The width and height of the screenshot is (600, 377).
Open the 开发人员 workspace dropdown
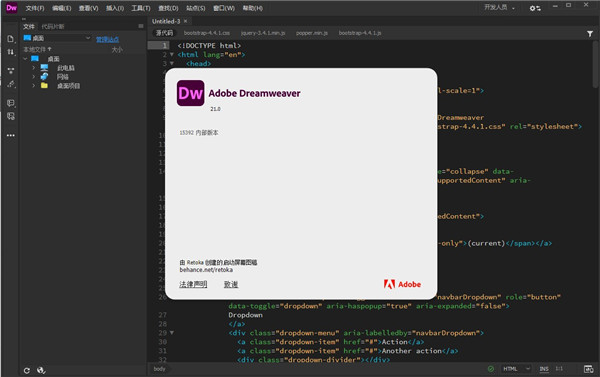[x=499, y=8]
